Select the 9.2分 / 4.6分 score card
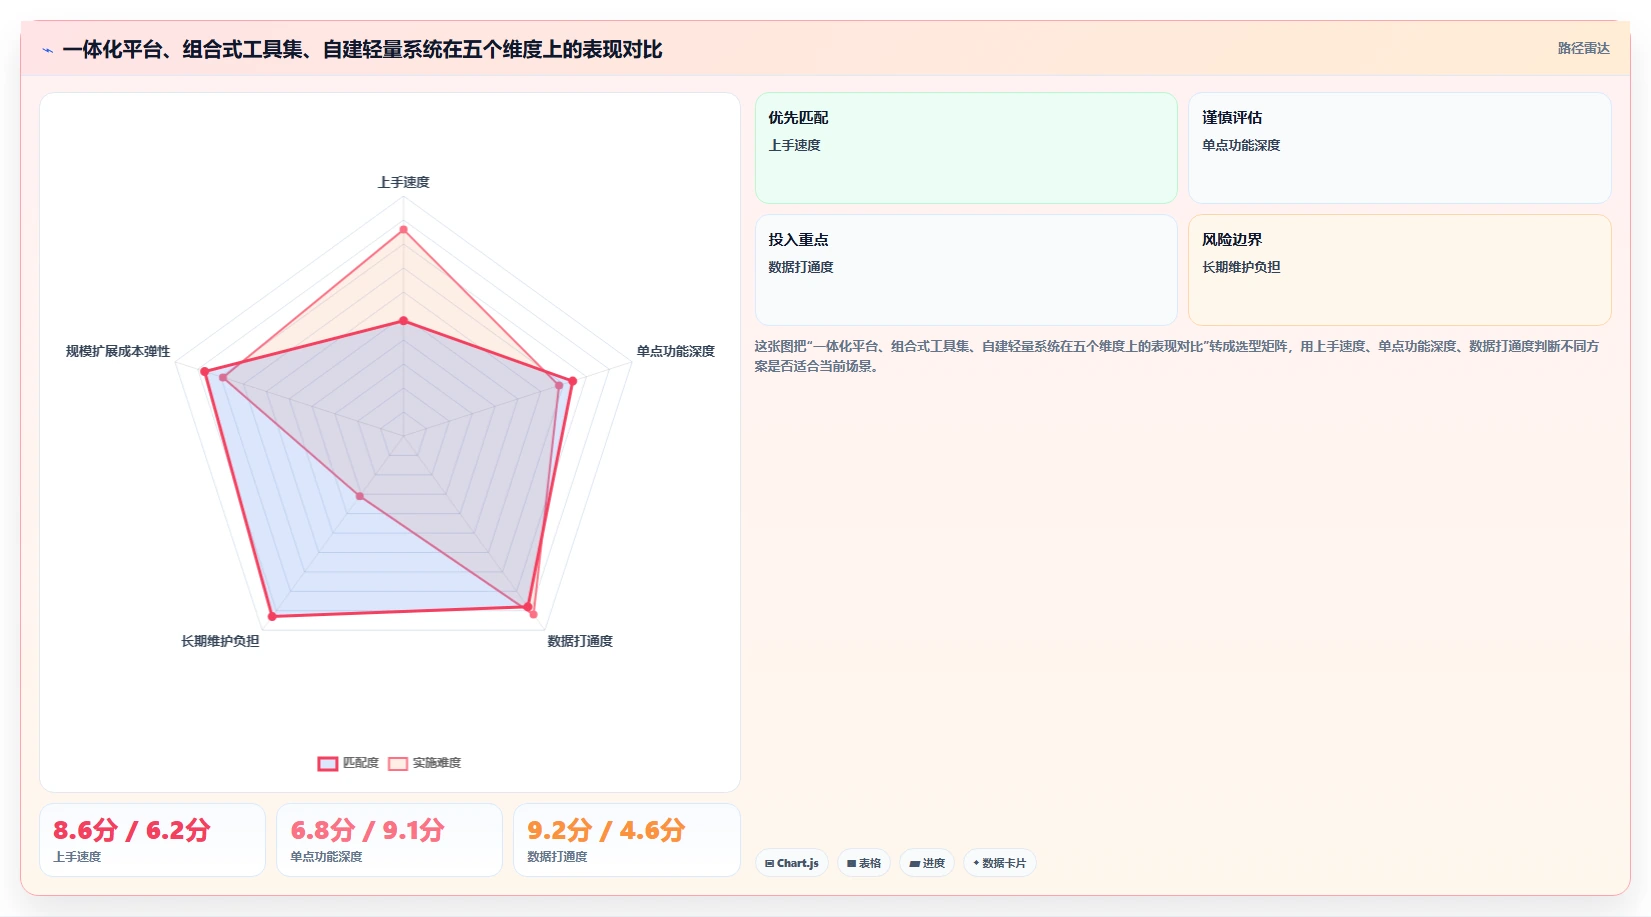Screen dimensions: 1651x917 (x=627, y=840)
